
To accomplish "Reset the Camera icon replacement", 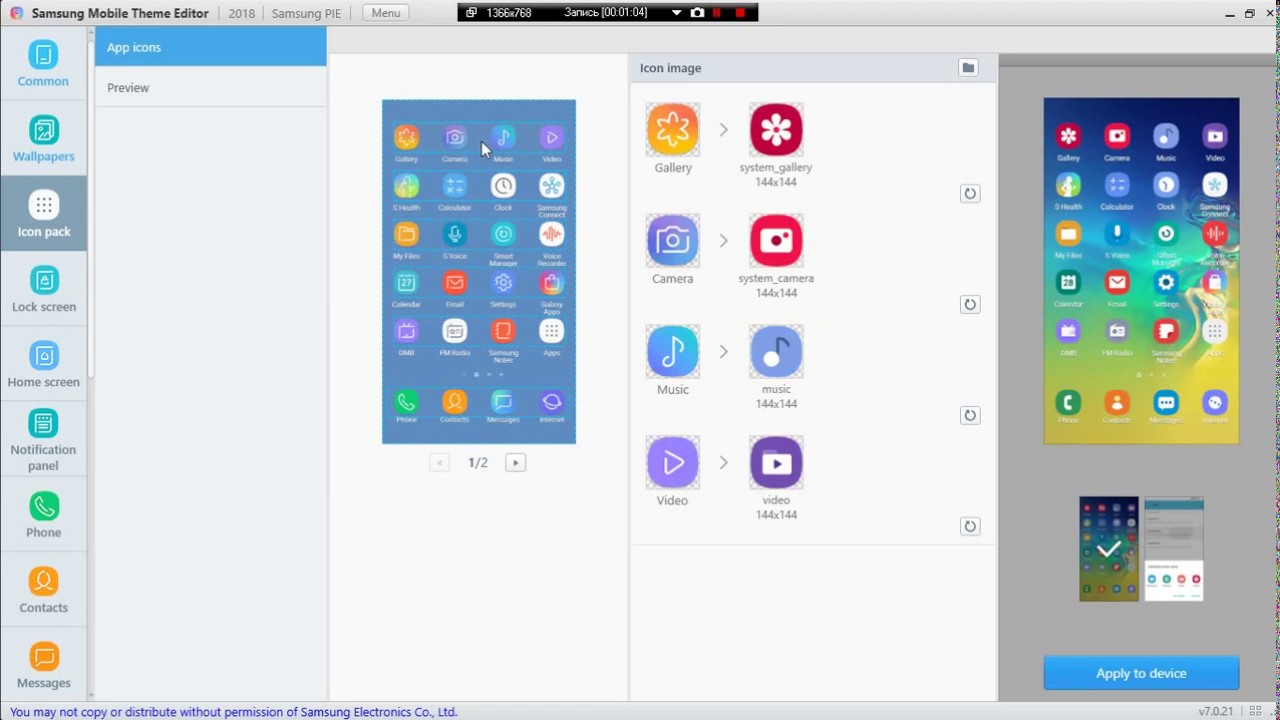I will coord(969,305).
